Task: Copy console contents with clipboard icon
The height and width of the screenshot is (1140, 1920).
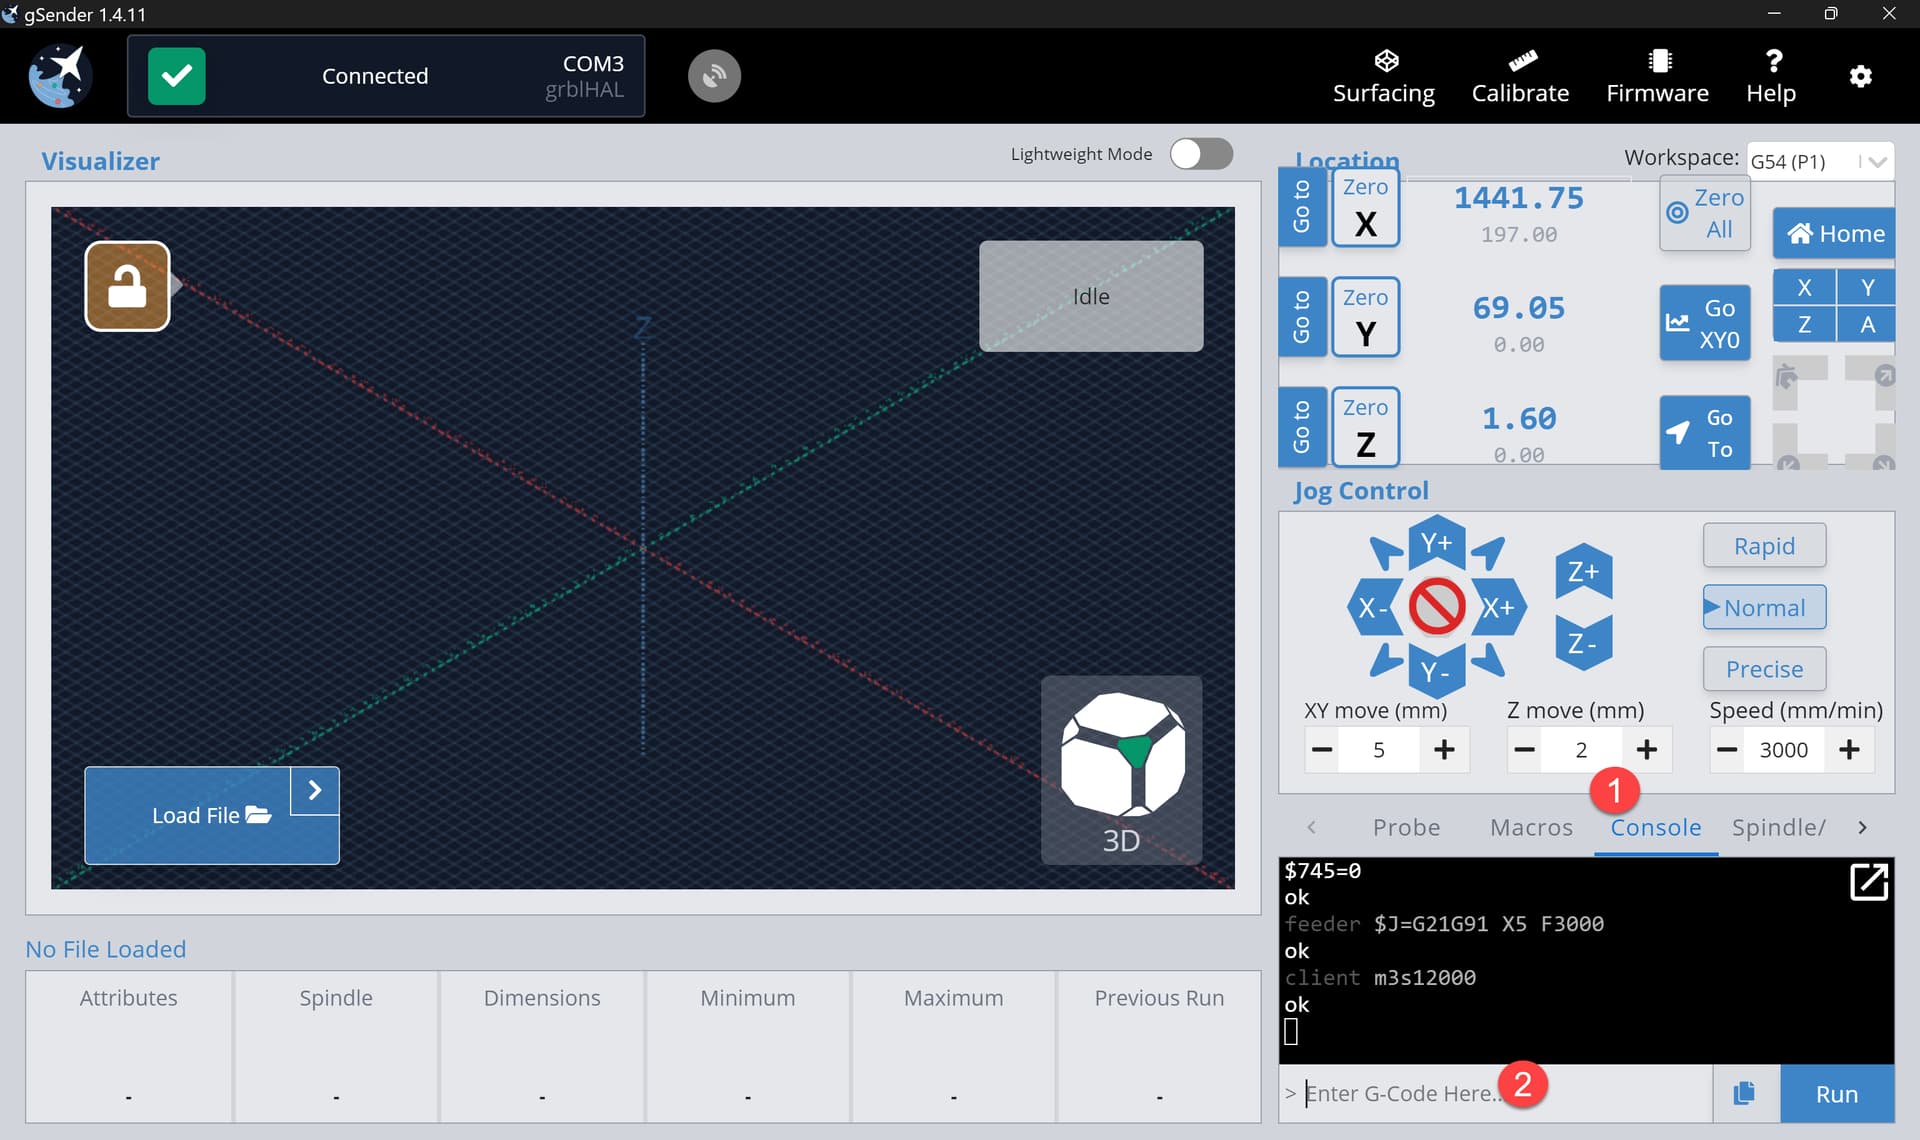Action: [1744, 1093]
